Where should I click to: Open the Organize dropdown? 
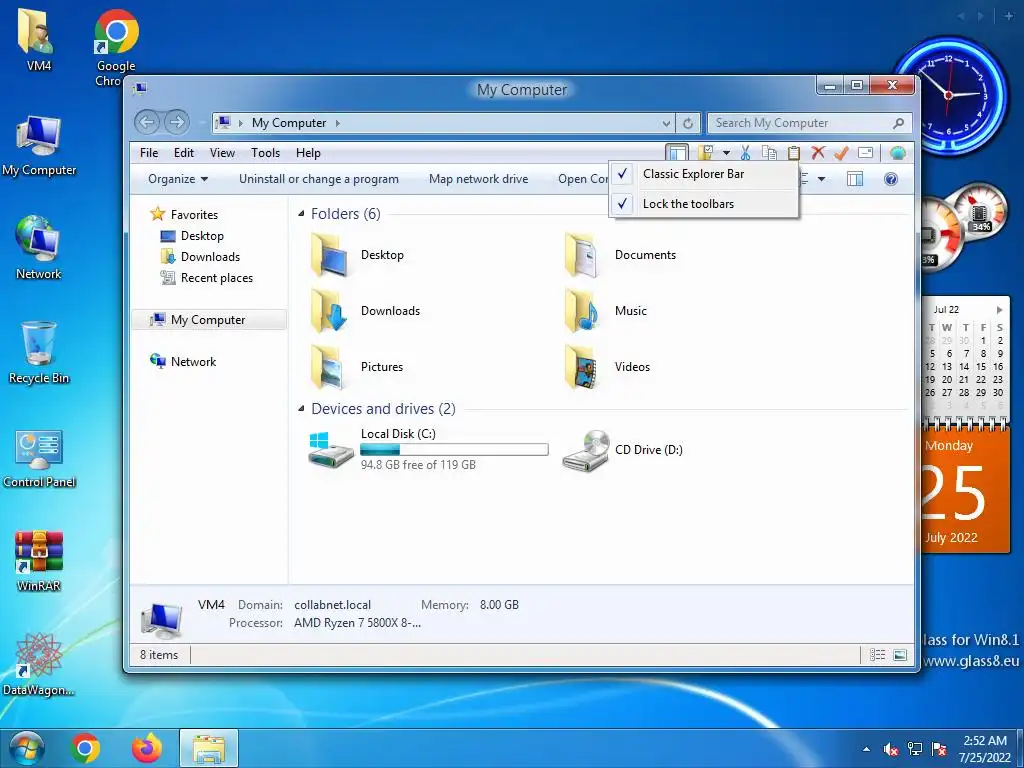[178, 179]
